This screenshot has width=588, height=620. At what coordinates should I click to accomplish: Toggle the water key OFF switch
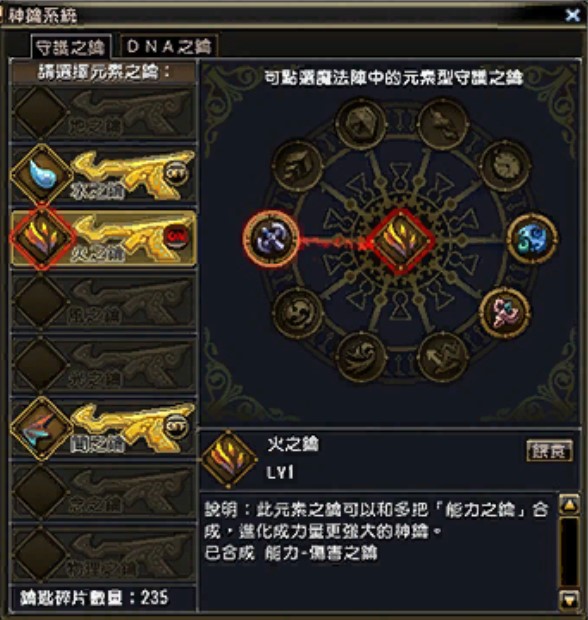click(x=176, y=173)
